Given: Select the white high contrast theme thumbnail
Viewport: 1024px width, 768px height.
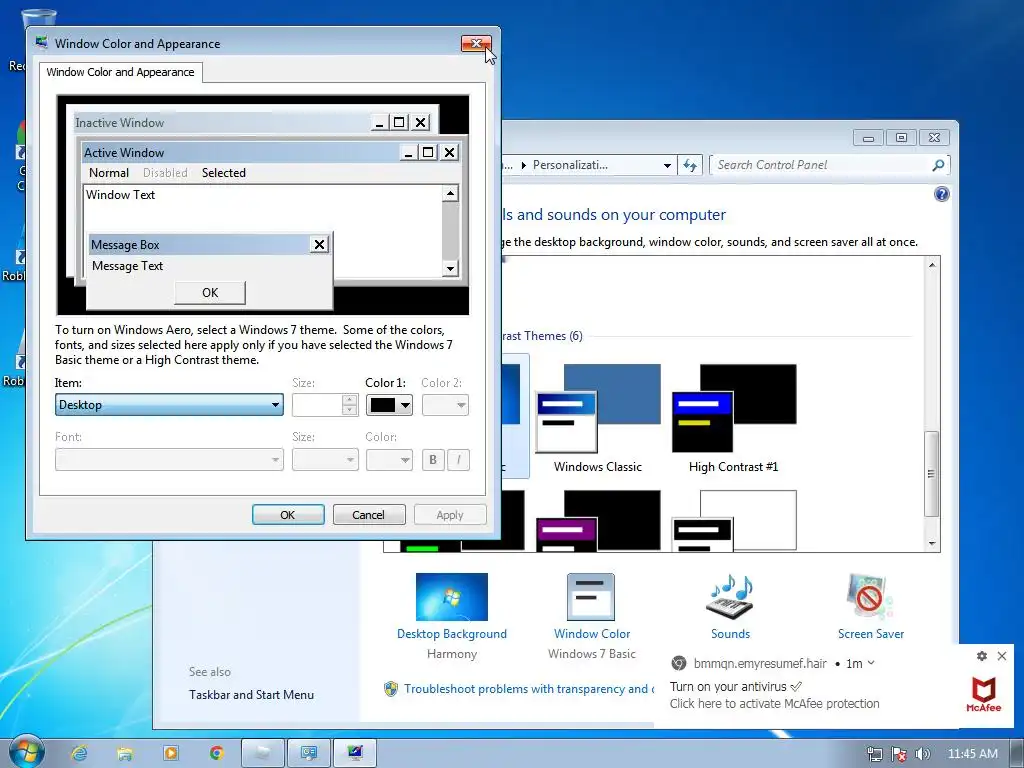Looking at the screenshot, I should 734,520.
